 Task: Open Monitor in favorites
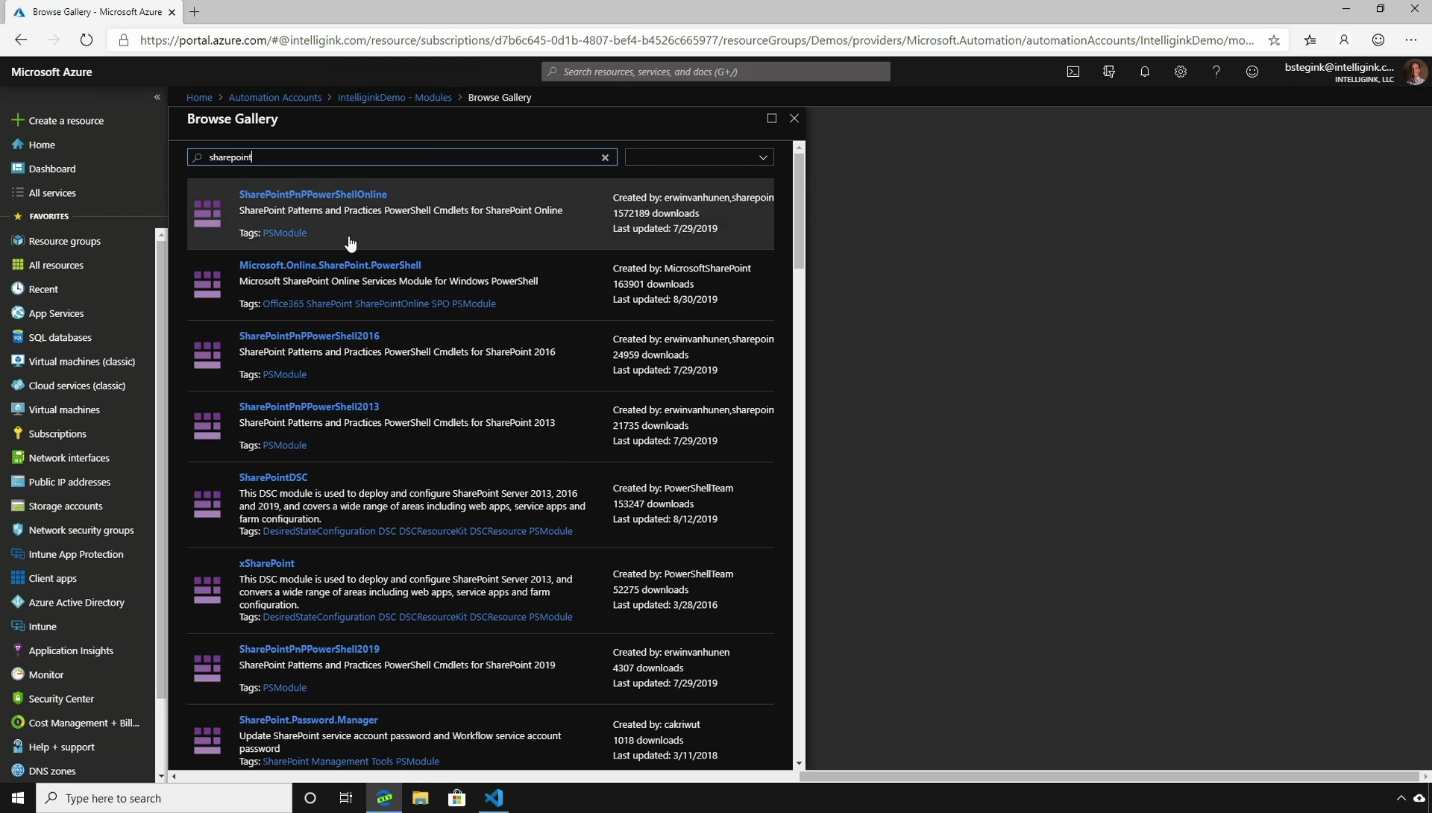pos(46,675)
